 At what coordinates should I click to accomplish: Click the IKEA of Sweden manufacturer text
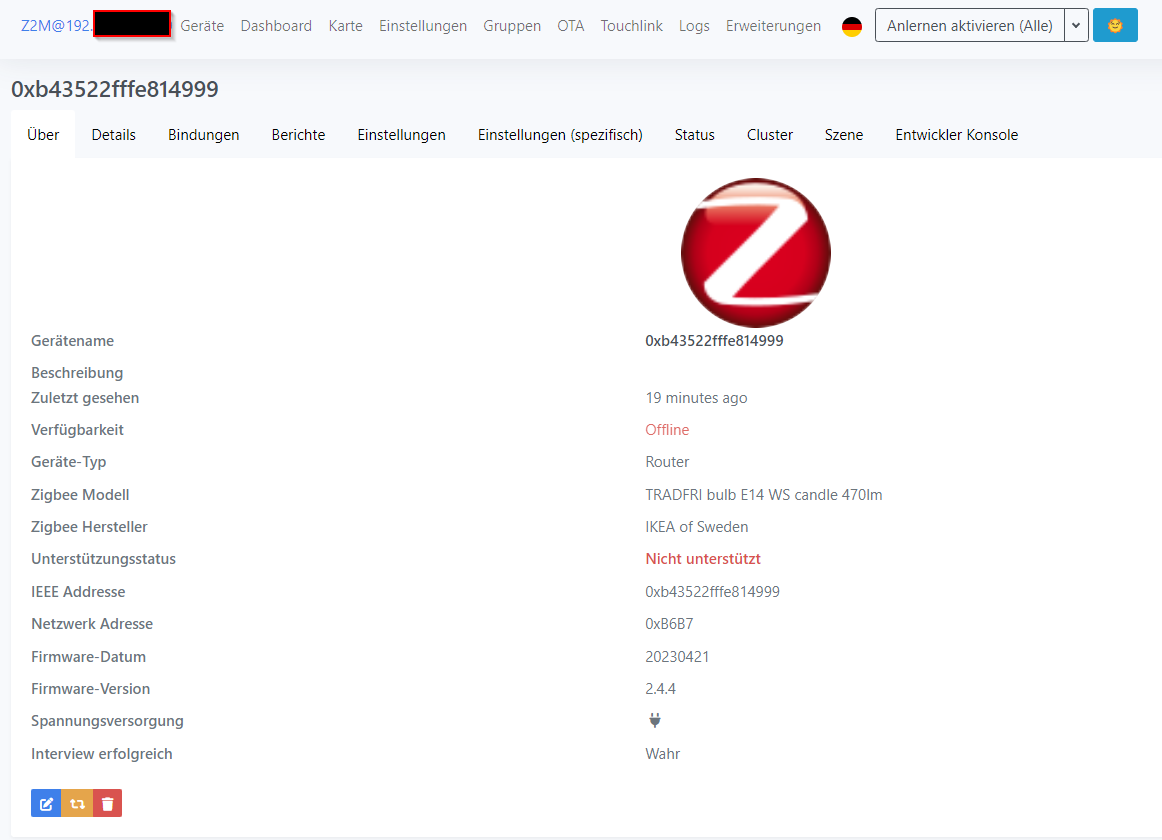(x=697, y=527)
